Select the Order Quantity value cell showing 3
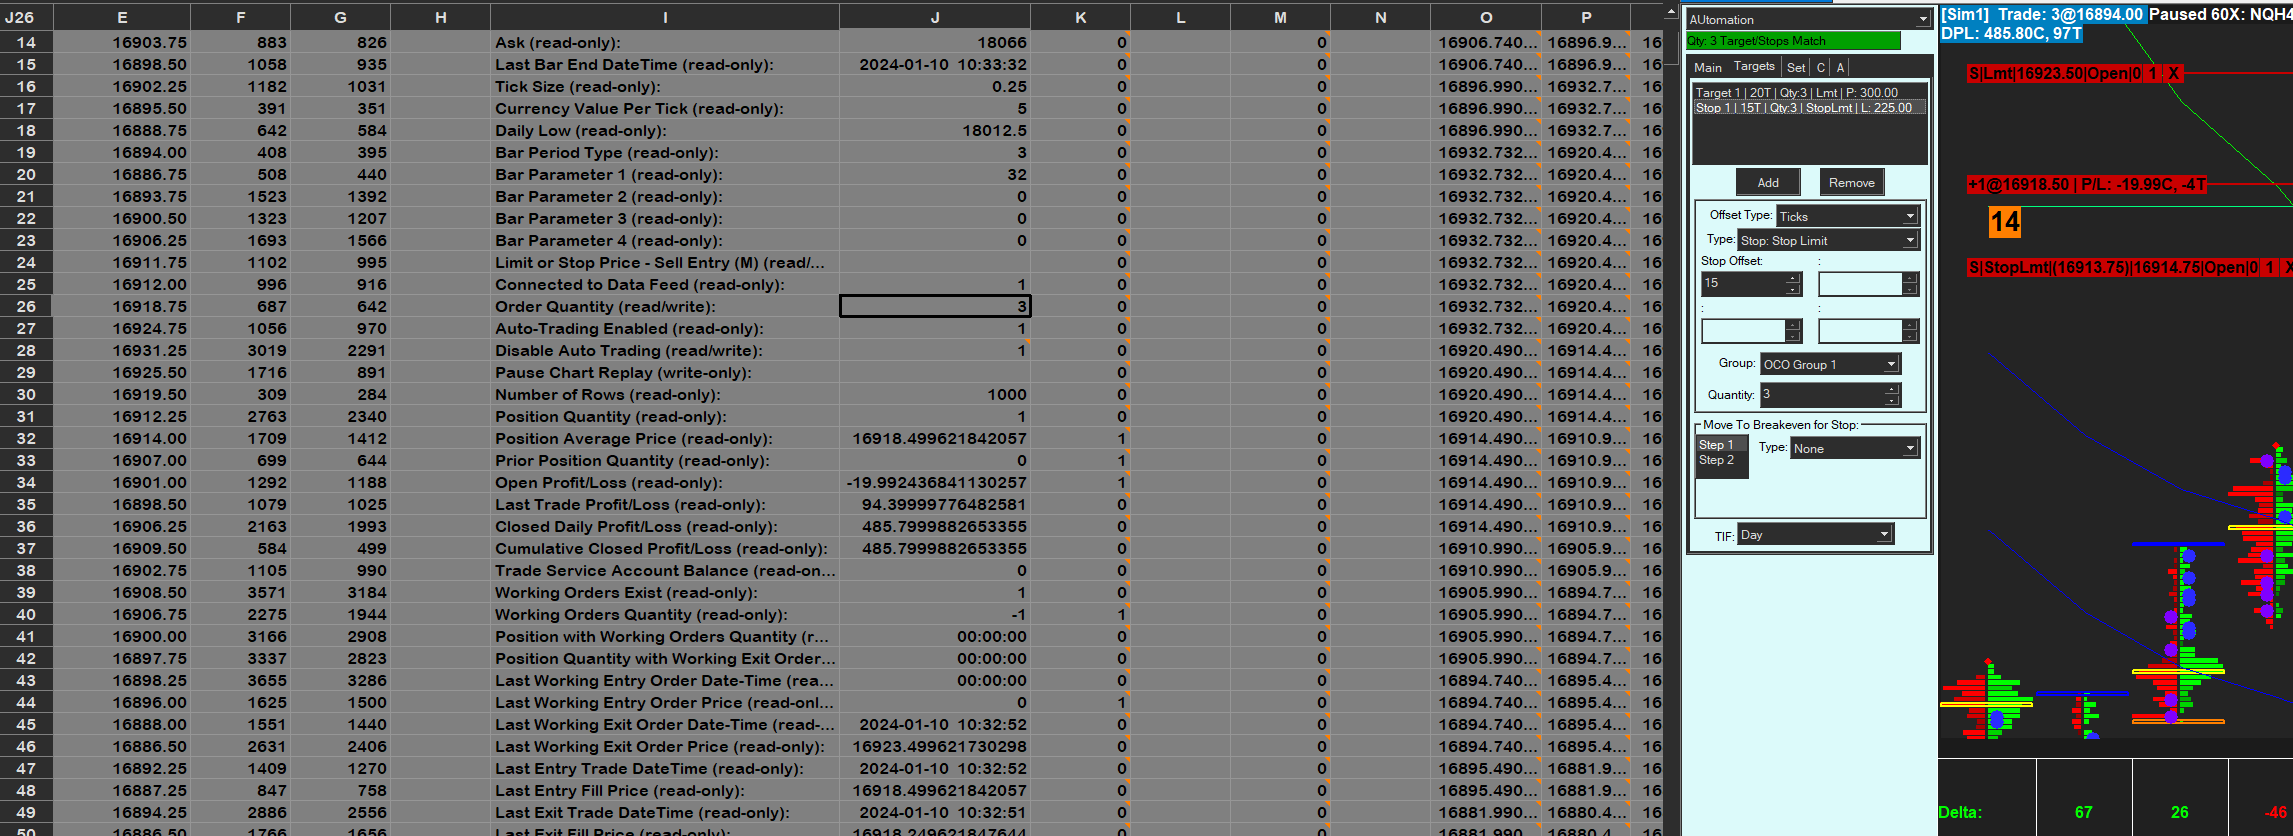Image resolution: width=2293 pixels, height=836 pixels. pyautogui.click(x=935, y=307)
